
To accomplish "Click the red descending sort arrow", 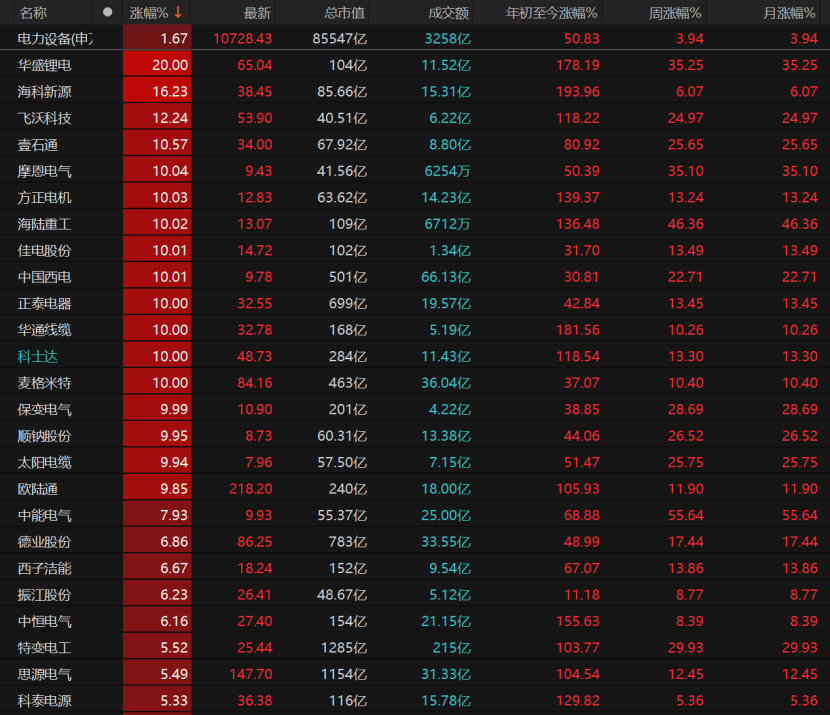I will click(x=178, y=12).
